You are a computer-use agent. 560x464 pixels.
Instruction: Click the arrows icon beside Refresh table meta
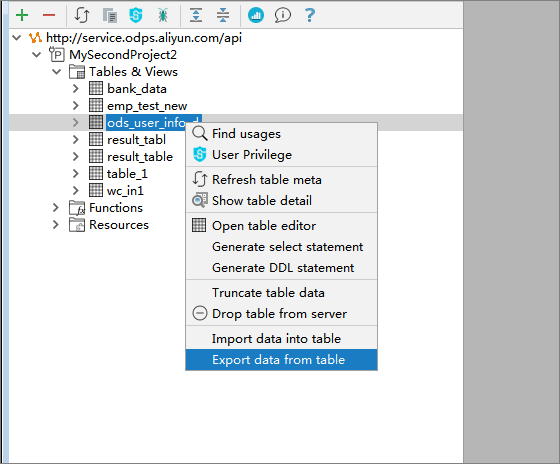pos(200,179)
